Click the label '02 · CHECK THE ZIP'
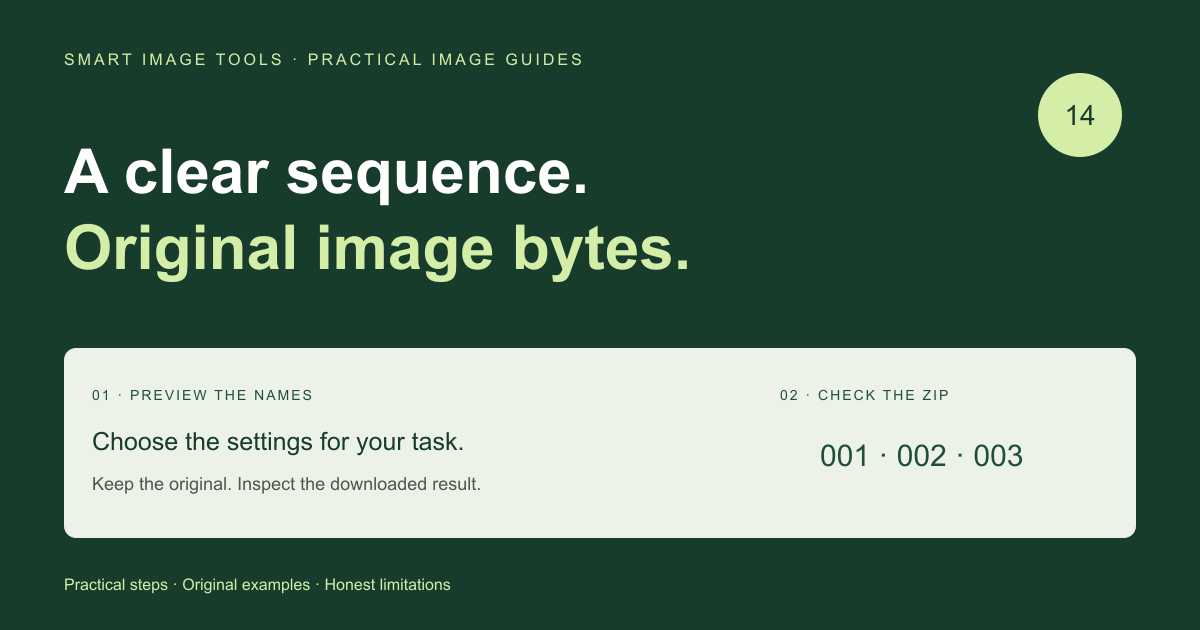The image size is (1200, 630). click(x=865, y=395)
